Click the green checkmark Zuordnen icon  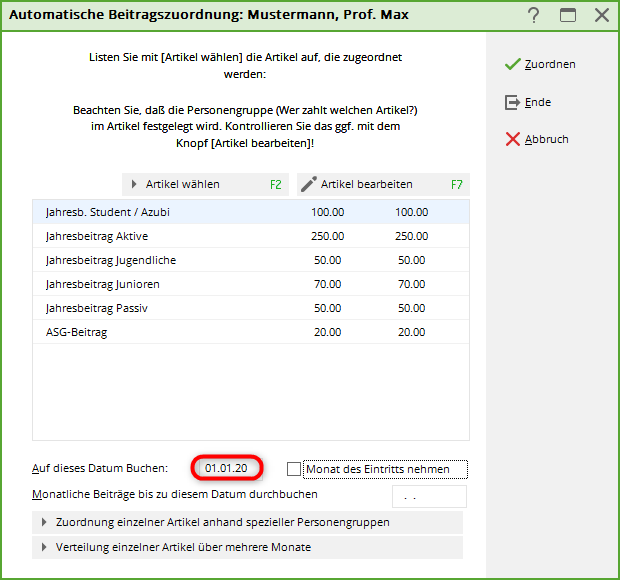coord(513,64)
